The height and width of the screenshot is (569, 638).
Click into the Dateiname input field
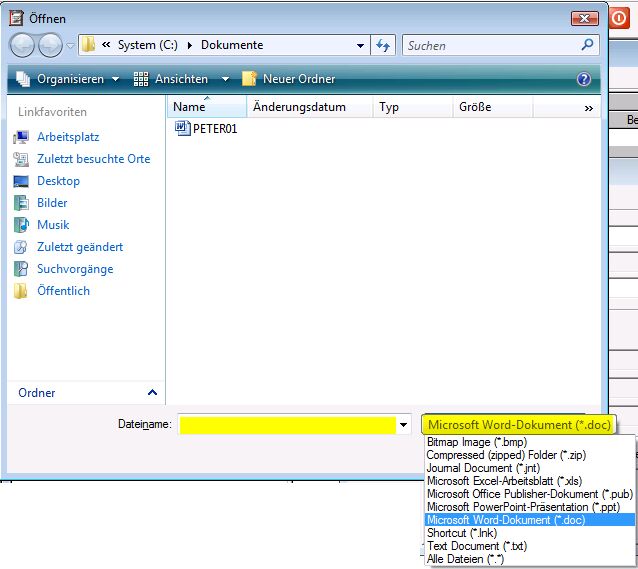click(x=288, y=425)
